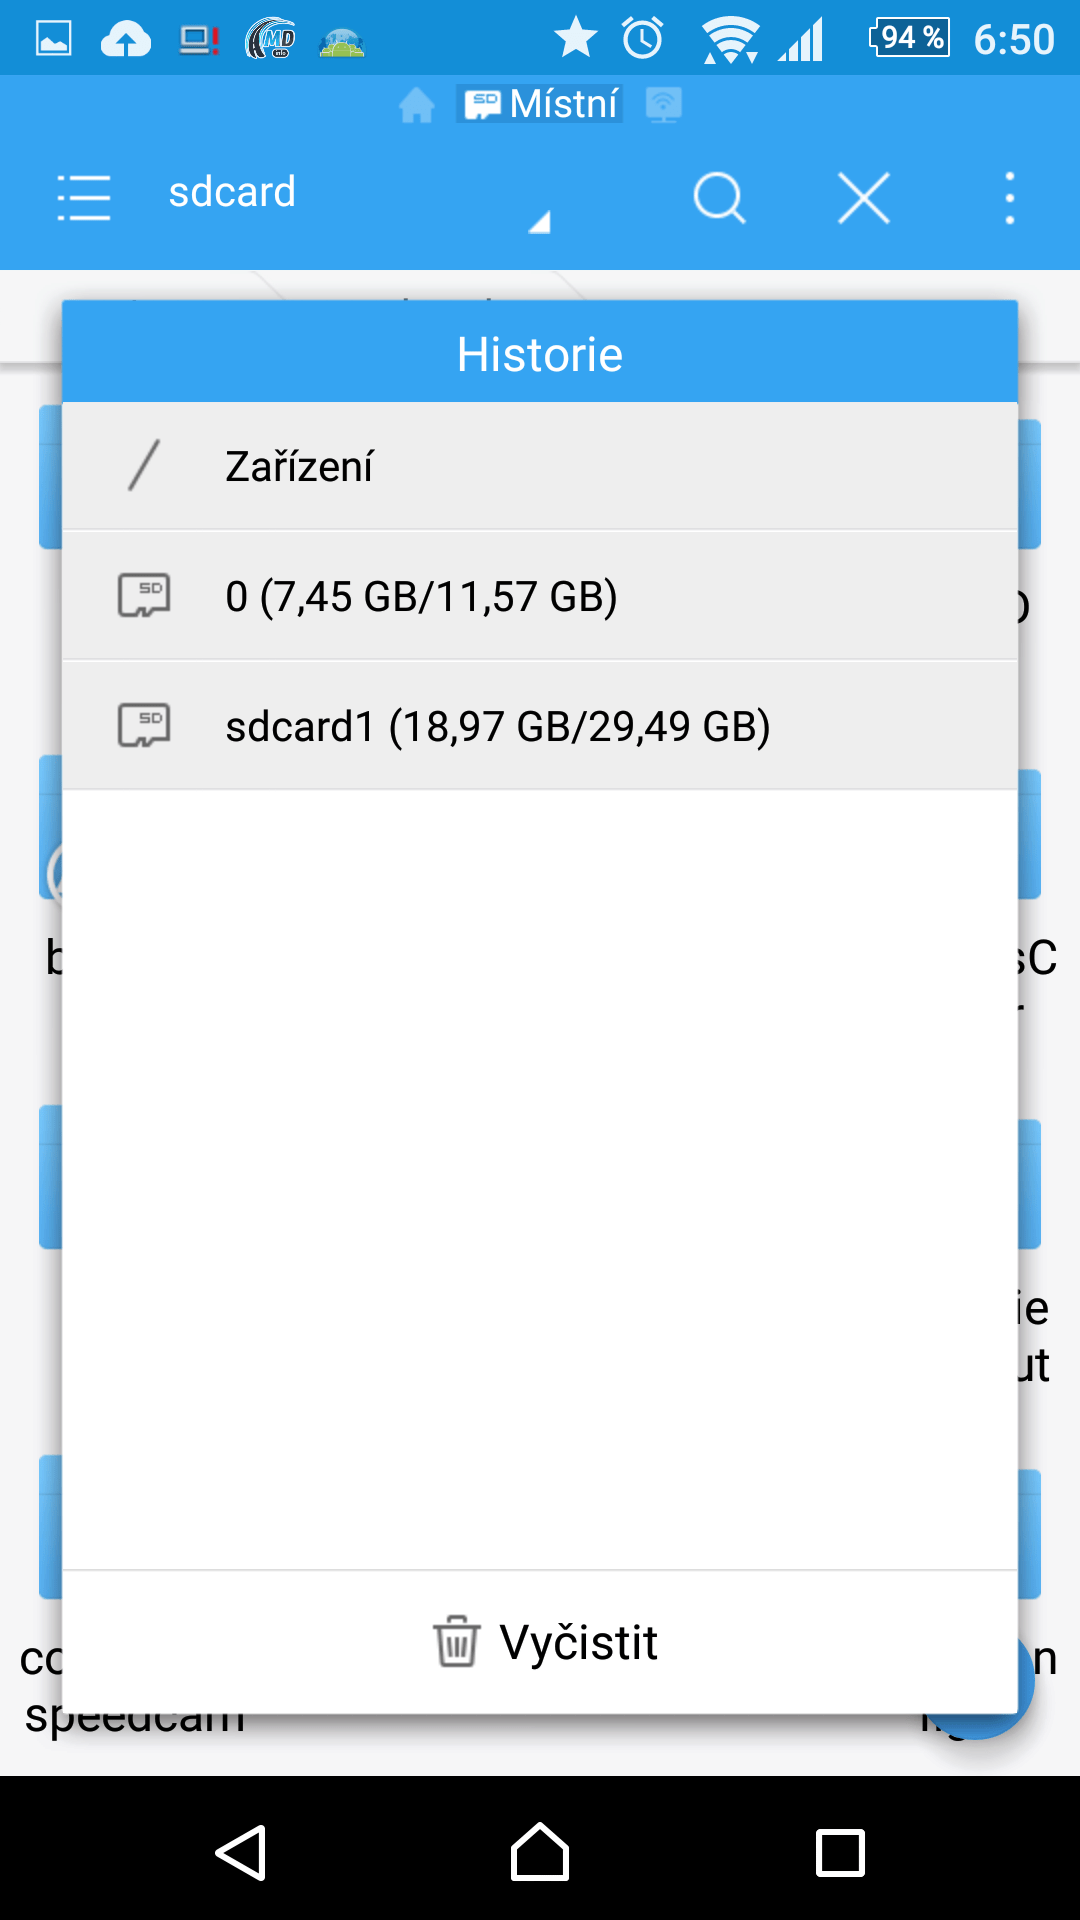The width and height of the screenshot is (1080, 1920).
Task: Tap the trash can icon
Action: pyautogui.click(x=456, y=1641)
